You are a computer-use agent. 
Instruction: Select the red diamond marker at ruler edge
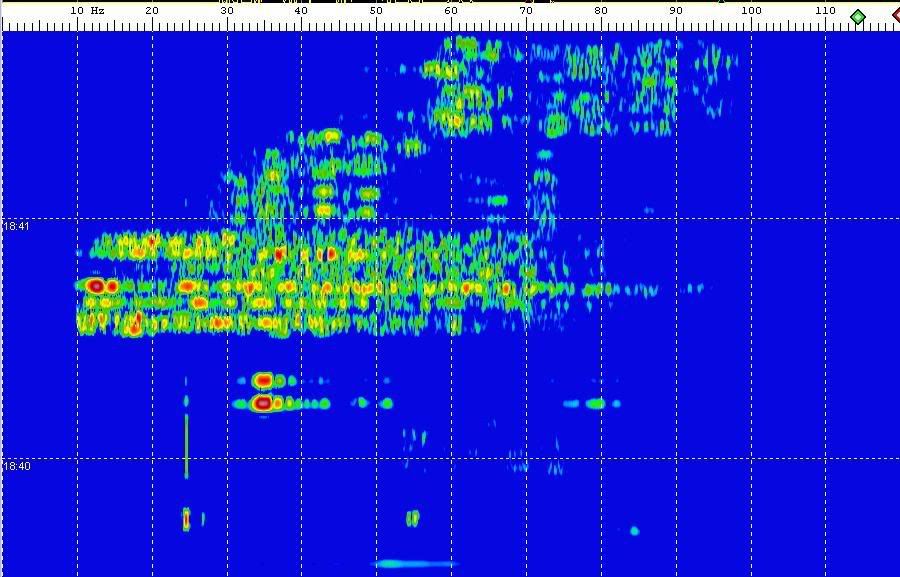tap(896, 16)
